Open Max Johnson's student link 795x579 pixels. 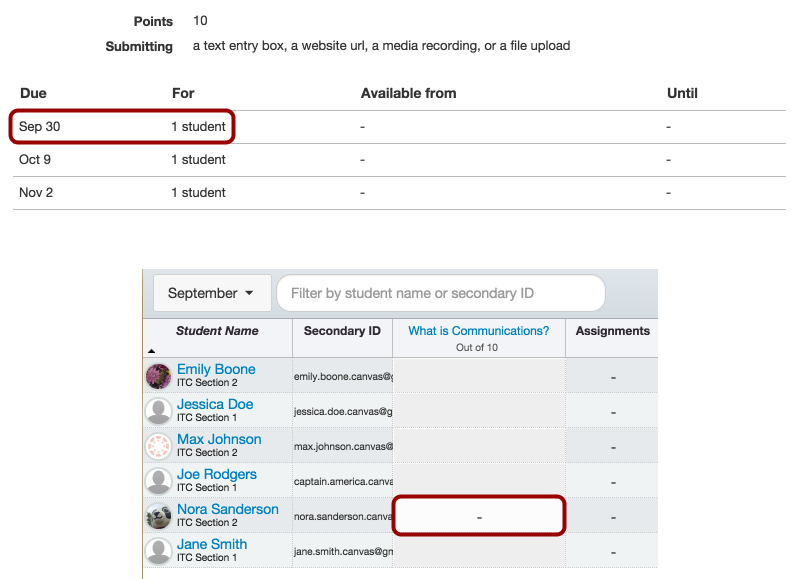(219, 440)
